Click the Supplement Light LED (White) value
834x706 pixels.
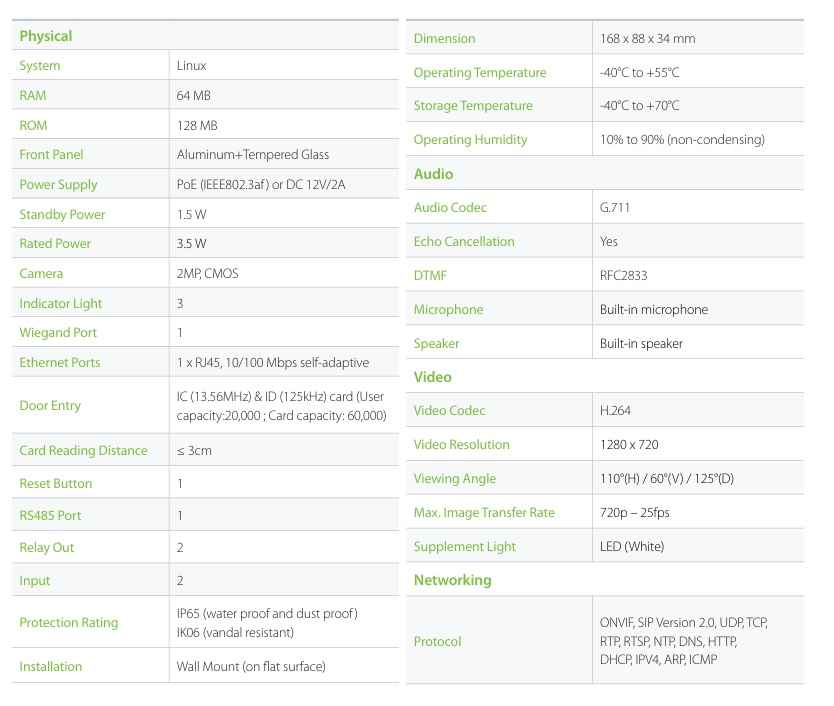(632, 547)
